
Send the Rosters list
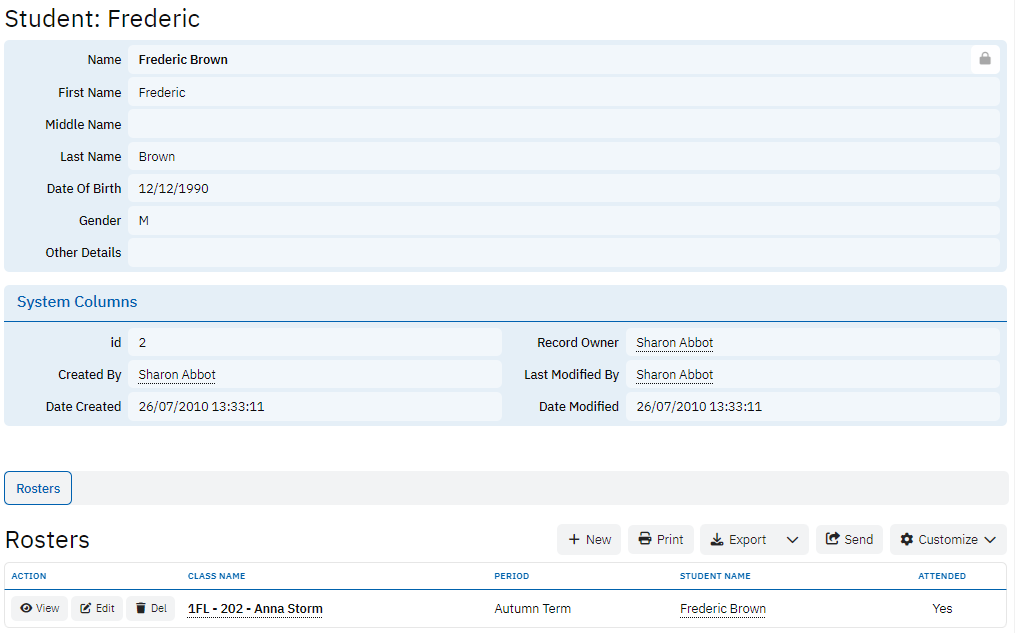pos(849,539)
